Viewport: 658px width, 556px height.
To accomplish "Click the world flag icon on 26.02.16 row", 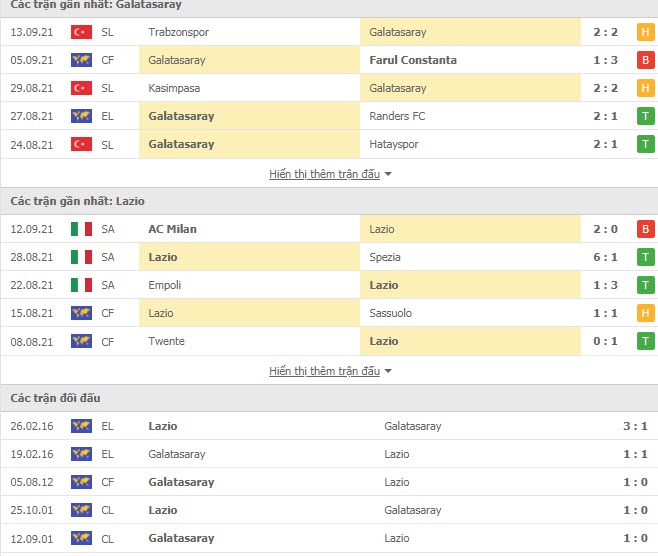I will [81, 426].
